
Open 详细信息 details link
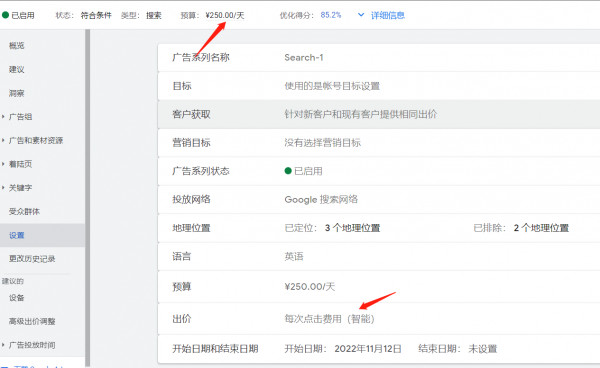click(x=388, y=15)
